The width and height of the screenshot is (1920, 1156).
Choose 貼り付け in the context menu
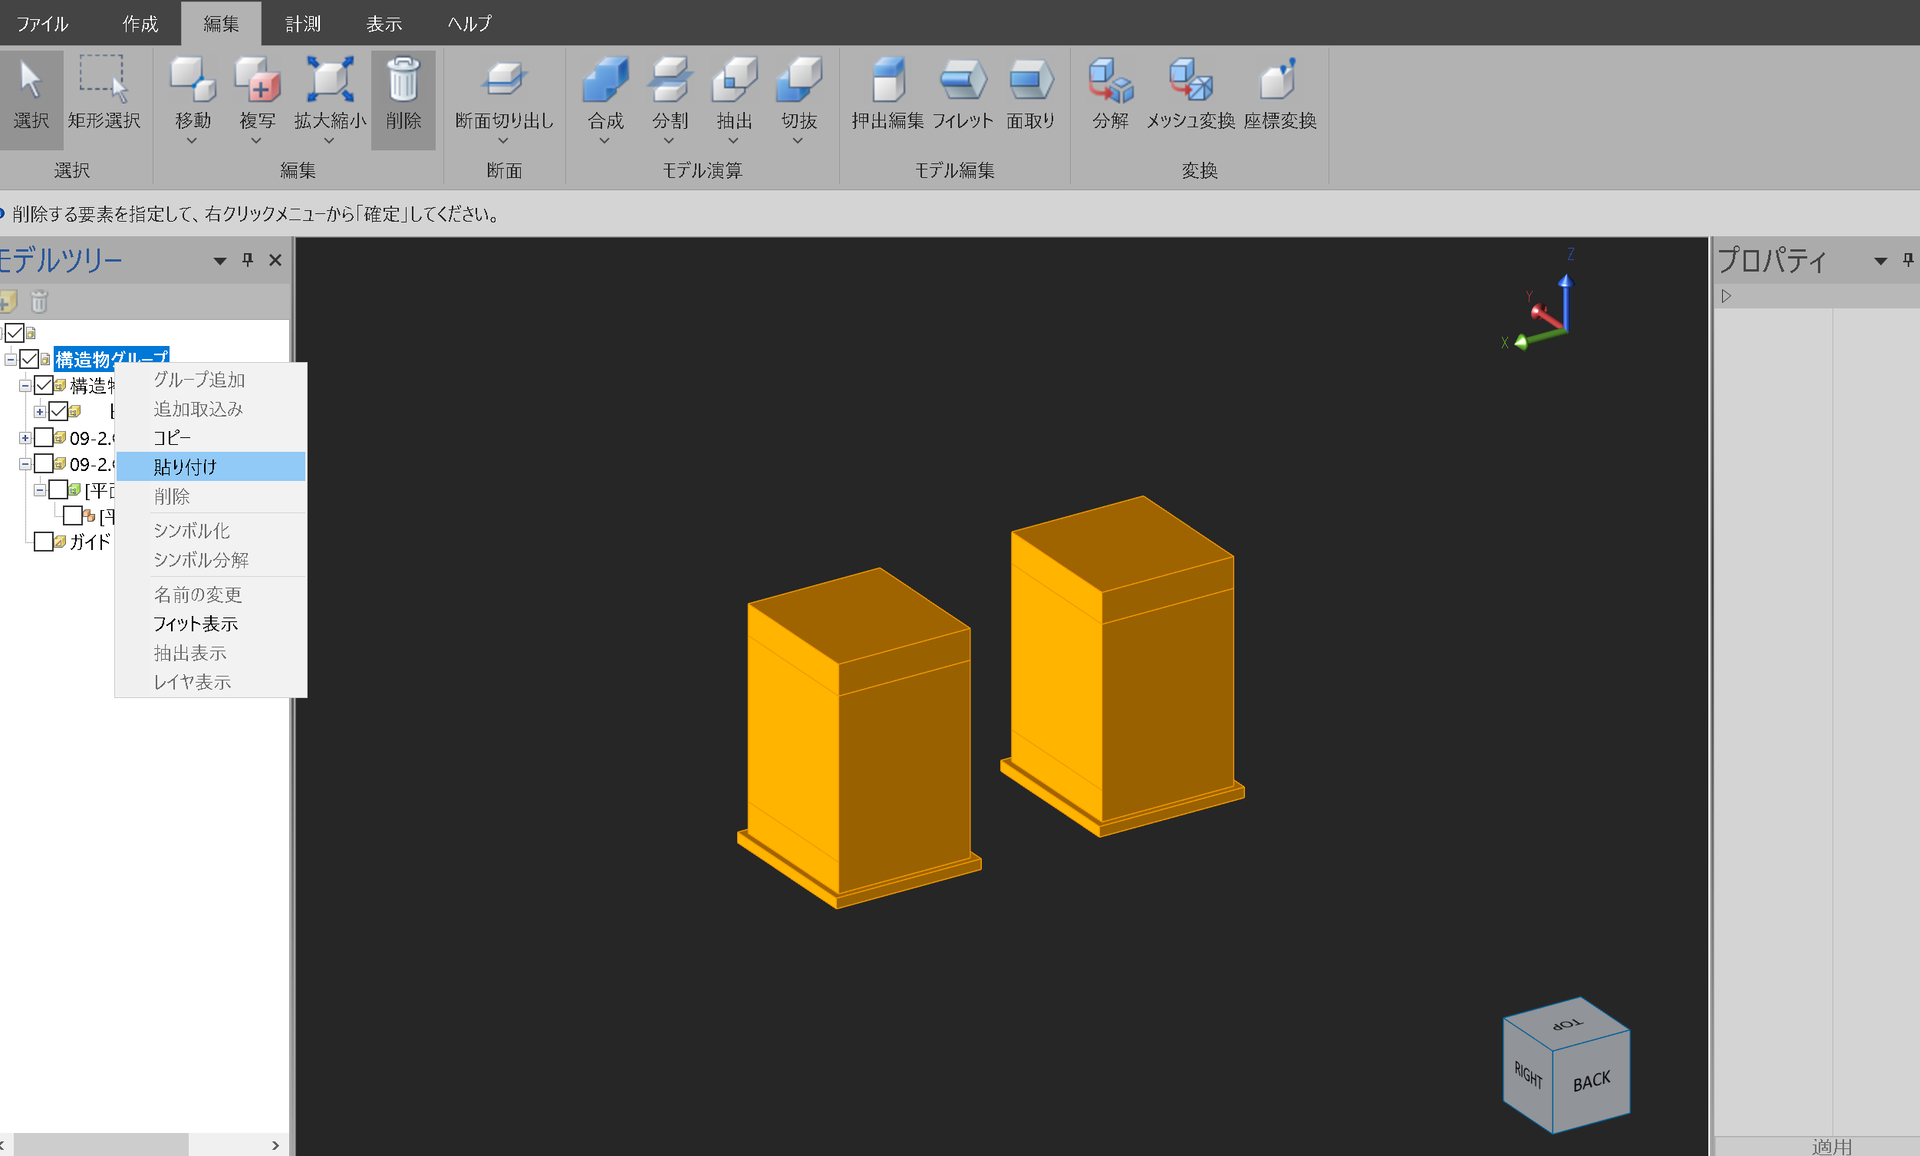[x=211, y=466]
